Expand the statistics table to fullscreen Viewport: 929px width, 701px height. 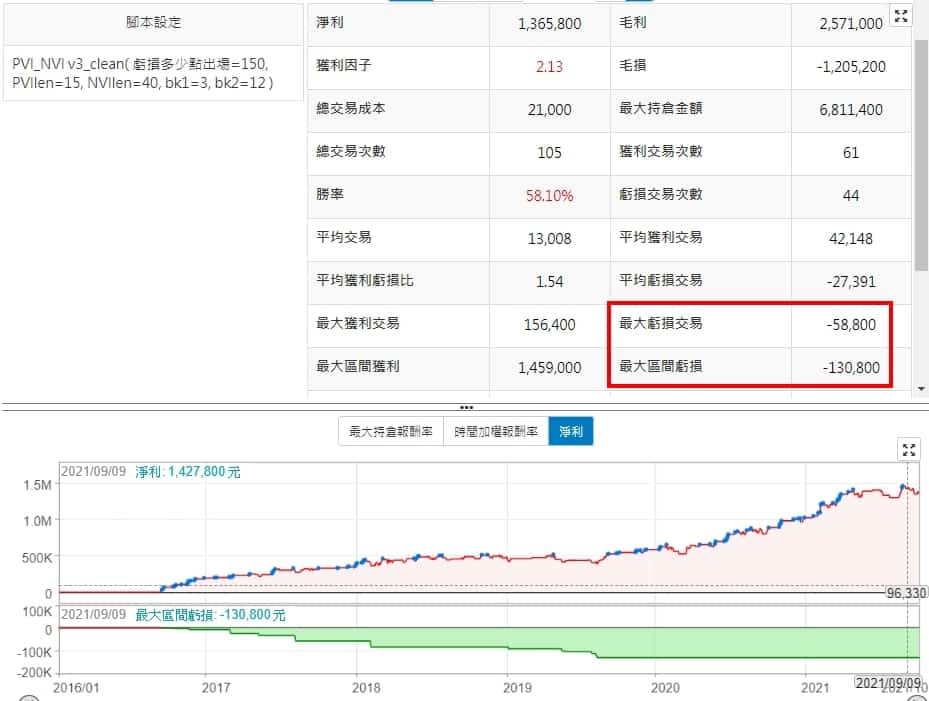pyautogui.click(x=901, y=15)
